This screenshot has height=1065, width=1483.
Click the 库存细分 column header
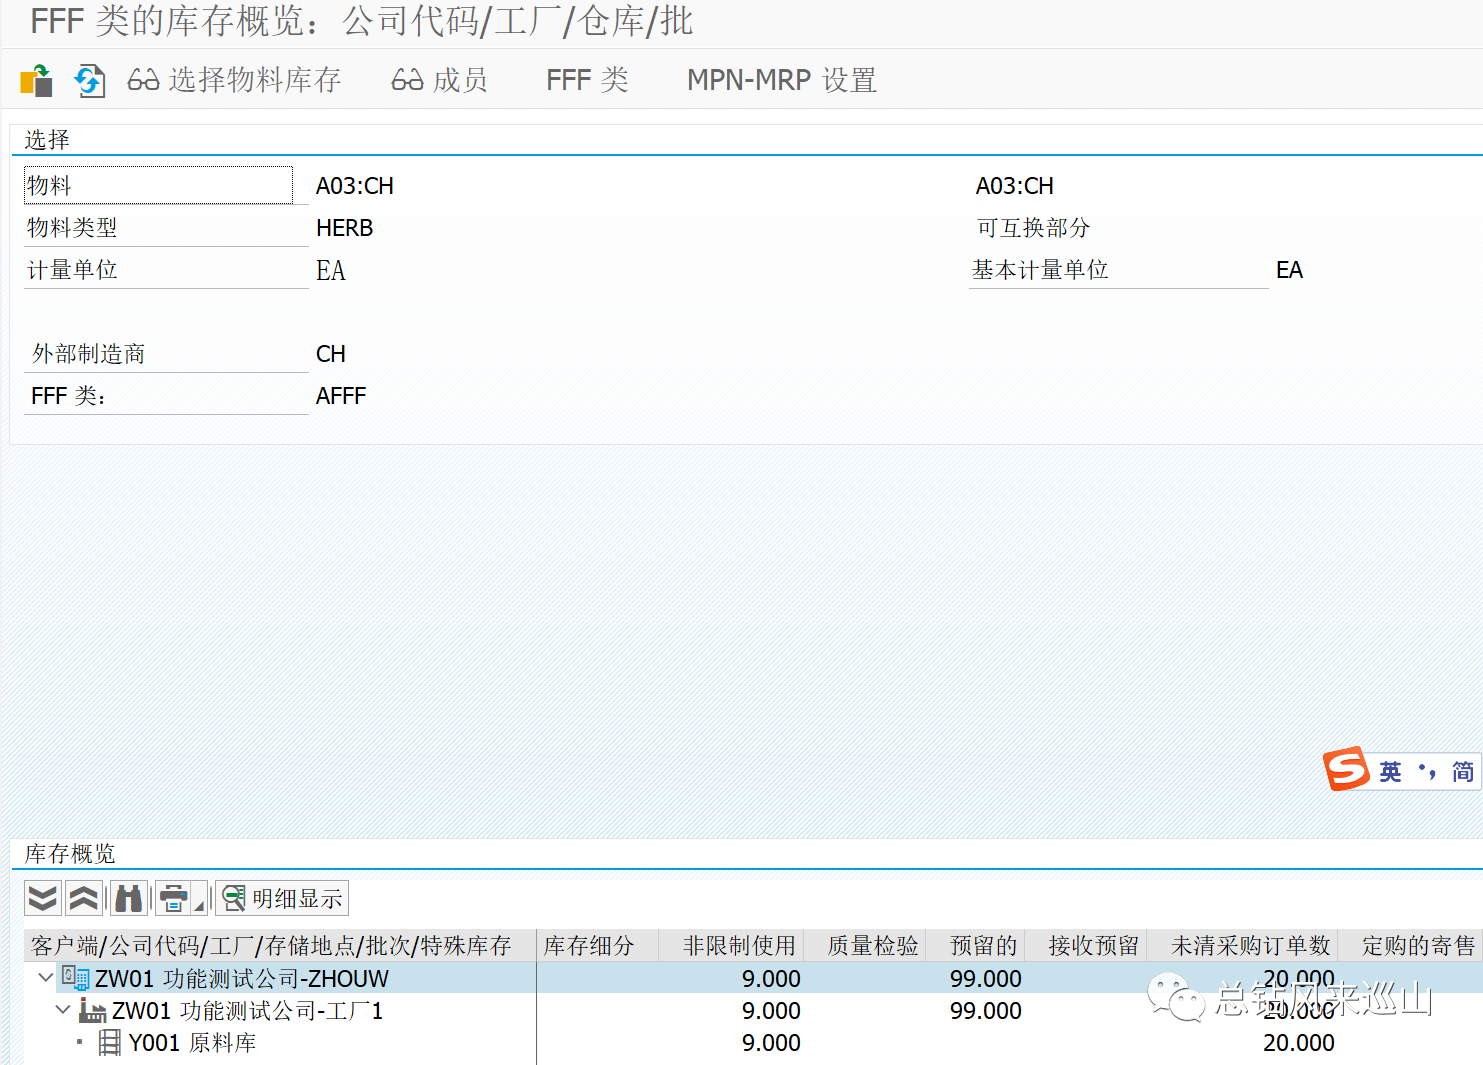pos(597,945)
